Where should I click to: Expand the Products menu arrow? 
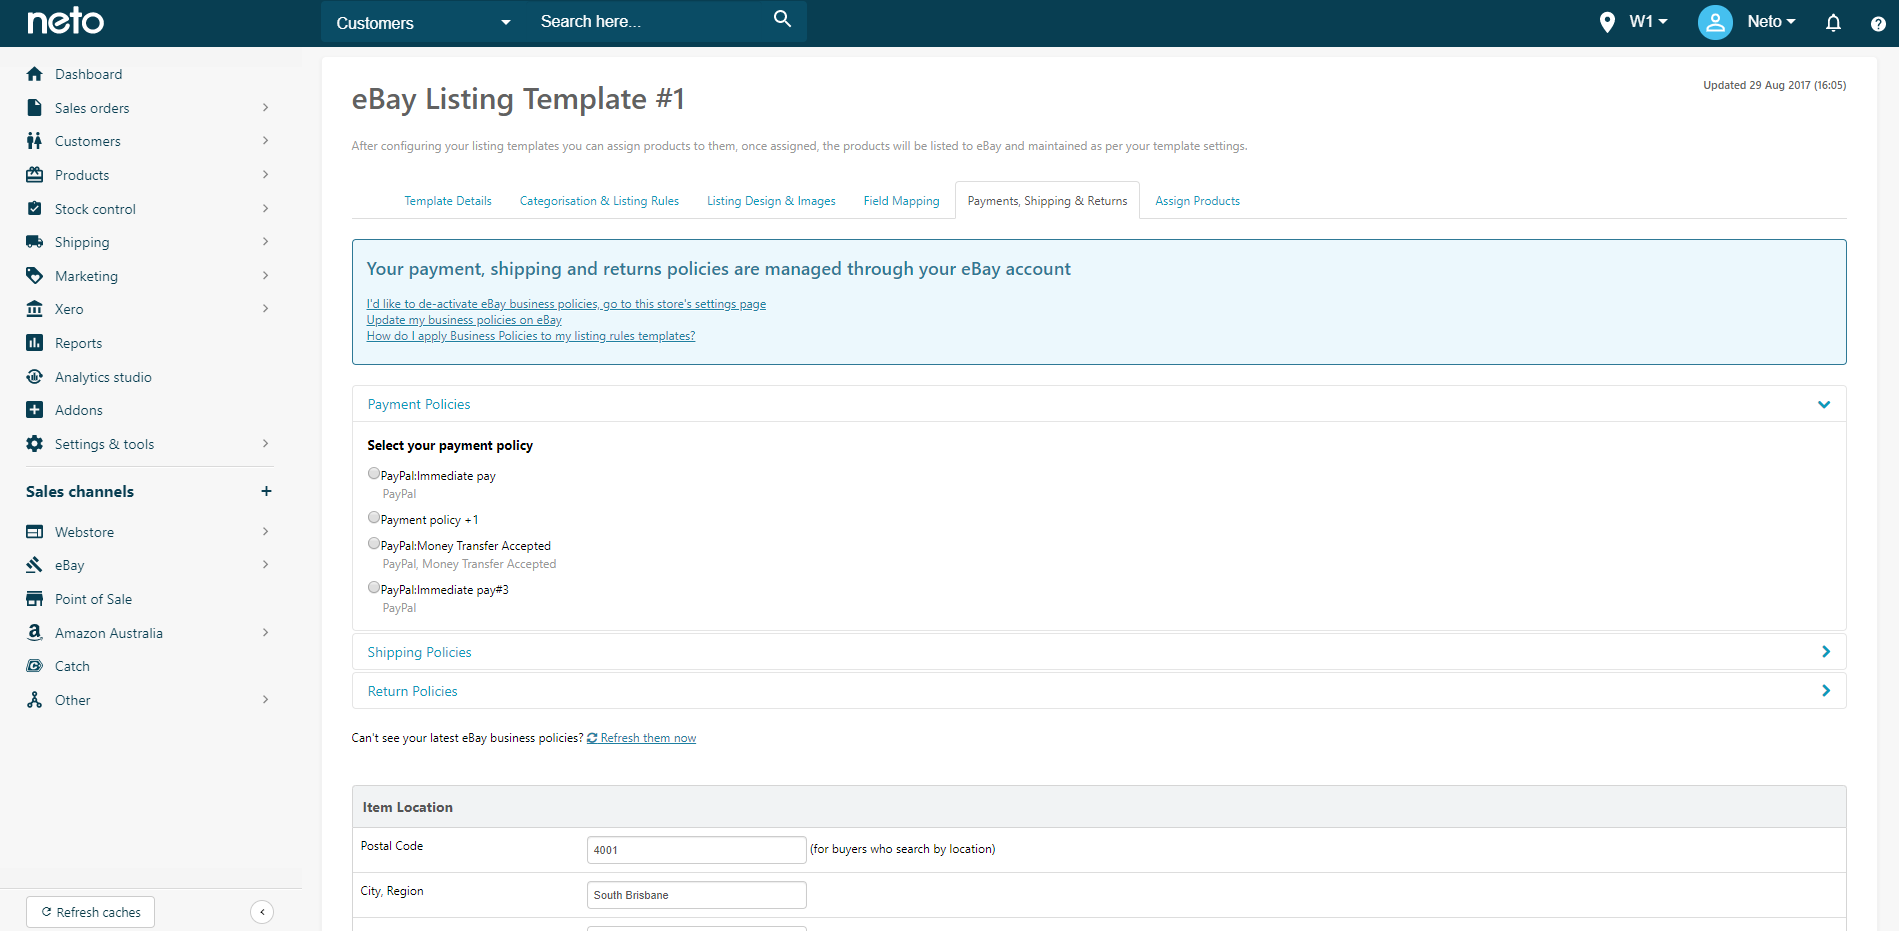point(265,175)
